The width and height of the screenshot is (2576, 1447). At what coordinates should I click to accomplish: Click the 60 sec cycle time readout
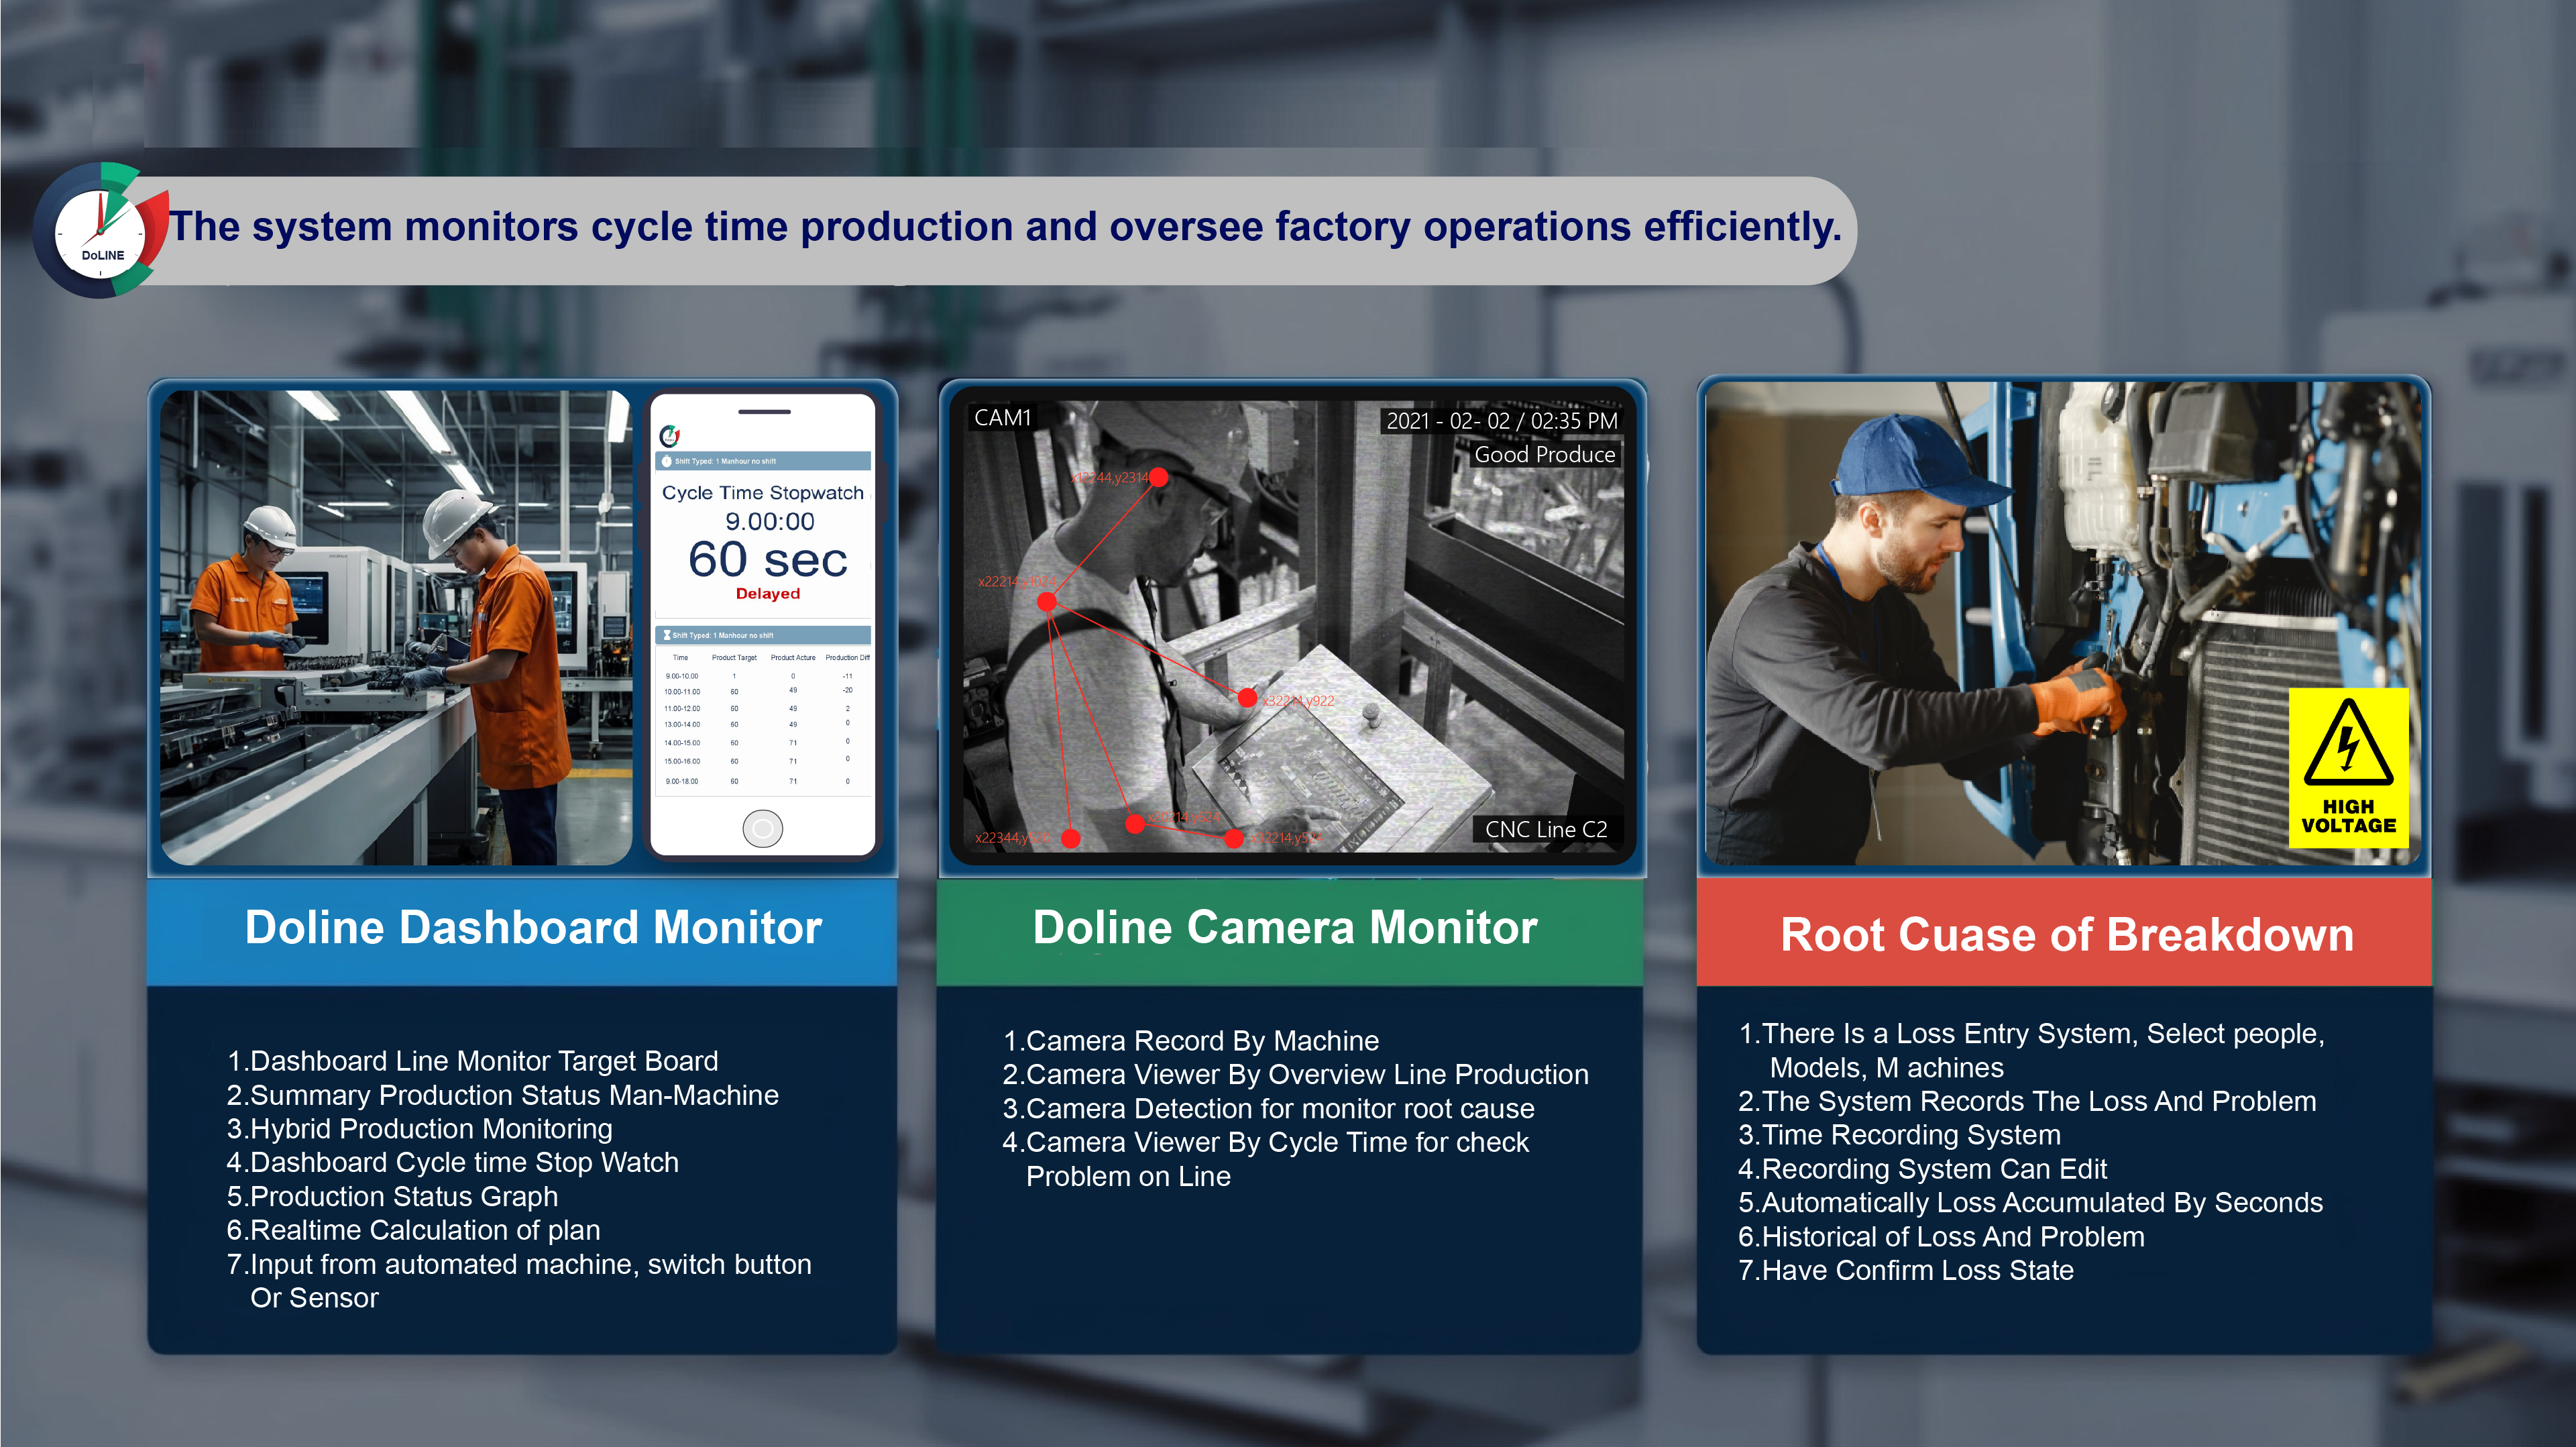coord(767,560)
